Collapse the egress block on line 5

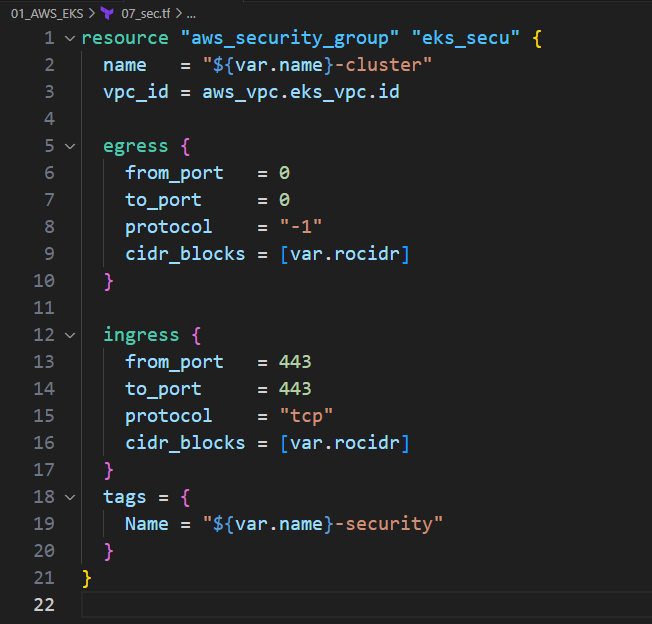[70, 146]
